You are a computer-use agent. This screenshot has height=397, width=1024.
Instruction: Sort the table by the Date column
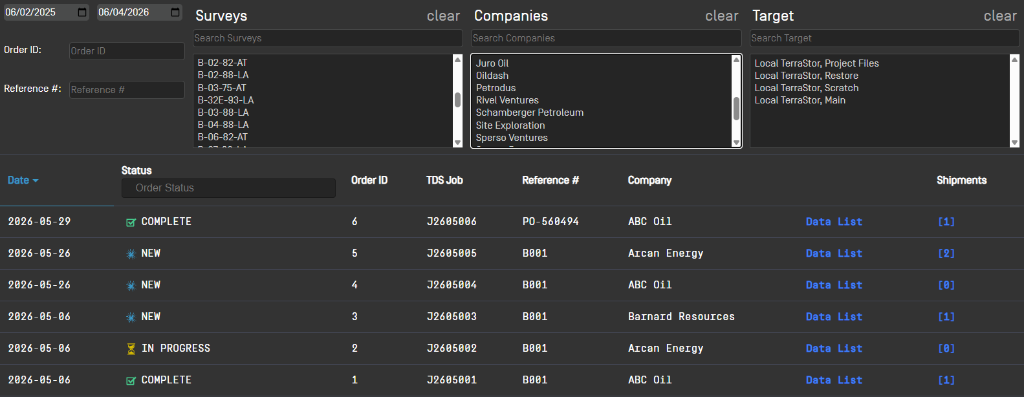[x=23, y=180]
